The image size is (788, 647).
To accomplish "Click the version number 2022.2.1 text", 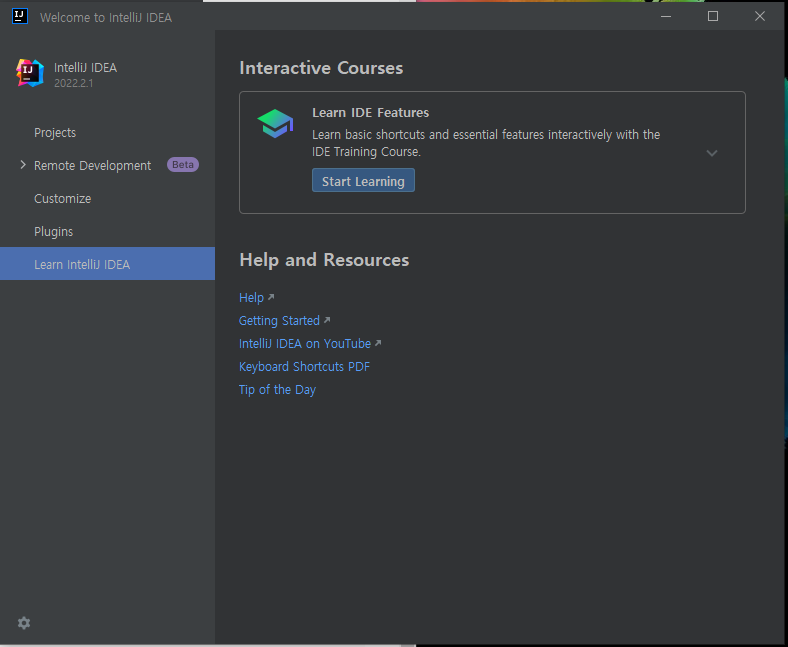I will (x=73, y=83).
